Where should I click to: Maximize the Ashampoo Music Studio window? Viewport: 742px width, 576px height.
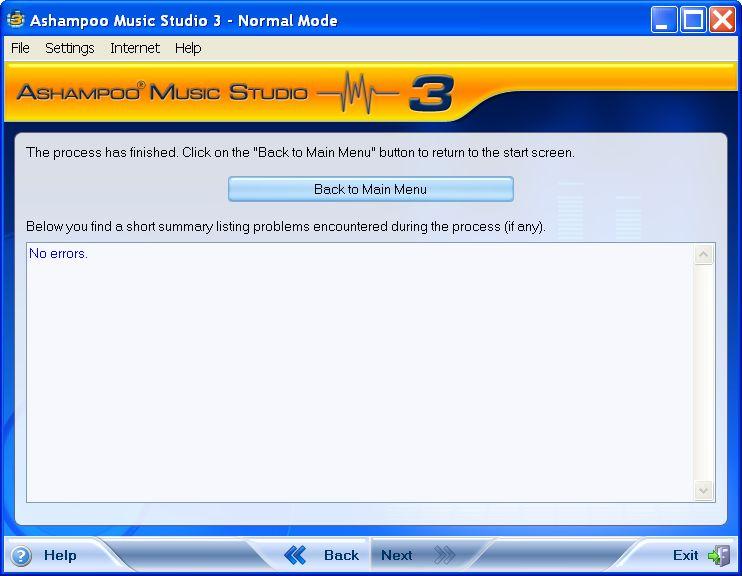coord(693,20)
